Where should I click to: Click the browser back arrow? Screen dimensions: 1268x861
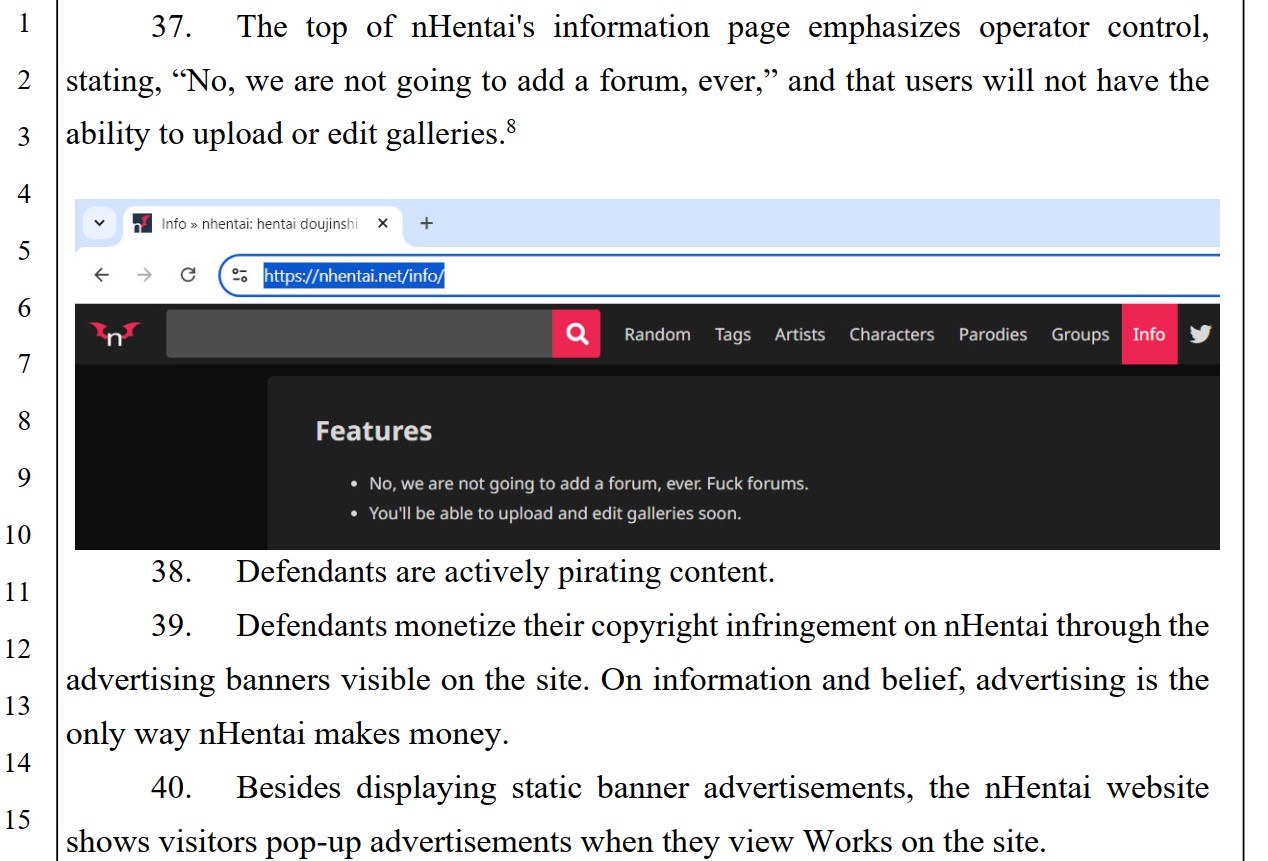point(101,275)
